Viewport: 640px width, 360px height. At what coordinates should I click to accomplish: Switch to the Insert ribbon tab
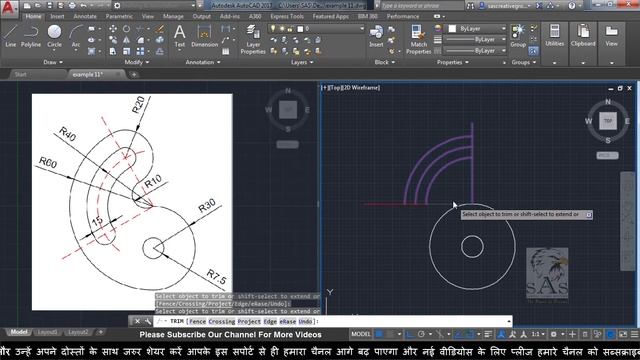(x=57, y=16)
